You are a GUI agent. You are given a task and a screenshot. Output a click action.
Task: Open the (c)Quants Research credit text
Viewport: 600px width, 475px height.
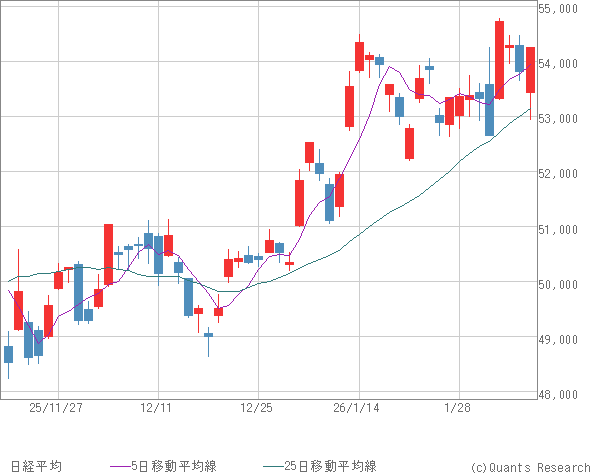tap(530, 466)
